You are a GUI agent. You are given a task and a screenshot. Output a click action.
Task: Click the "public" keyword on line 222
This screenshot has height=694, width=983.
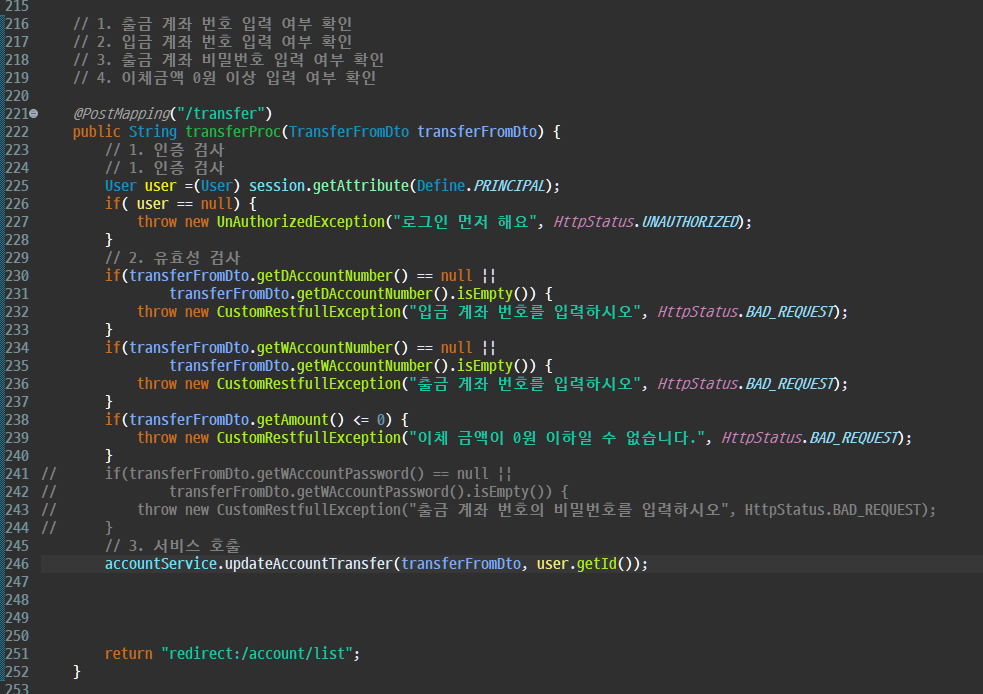[97, 132]
